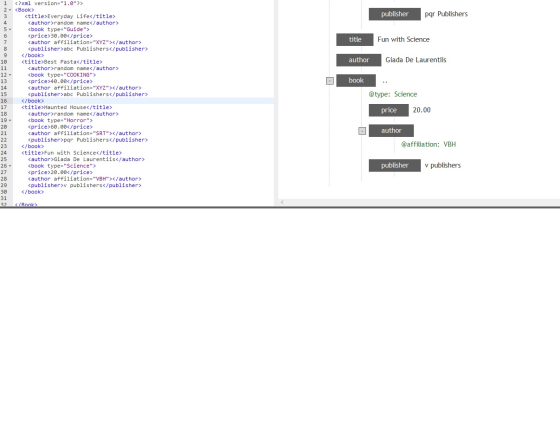Select the author node Giada De Laurentiis

[x=359, y=60]
